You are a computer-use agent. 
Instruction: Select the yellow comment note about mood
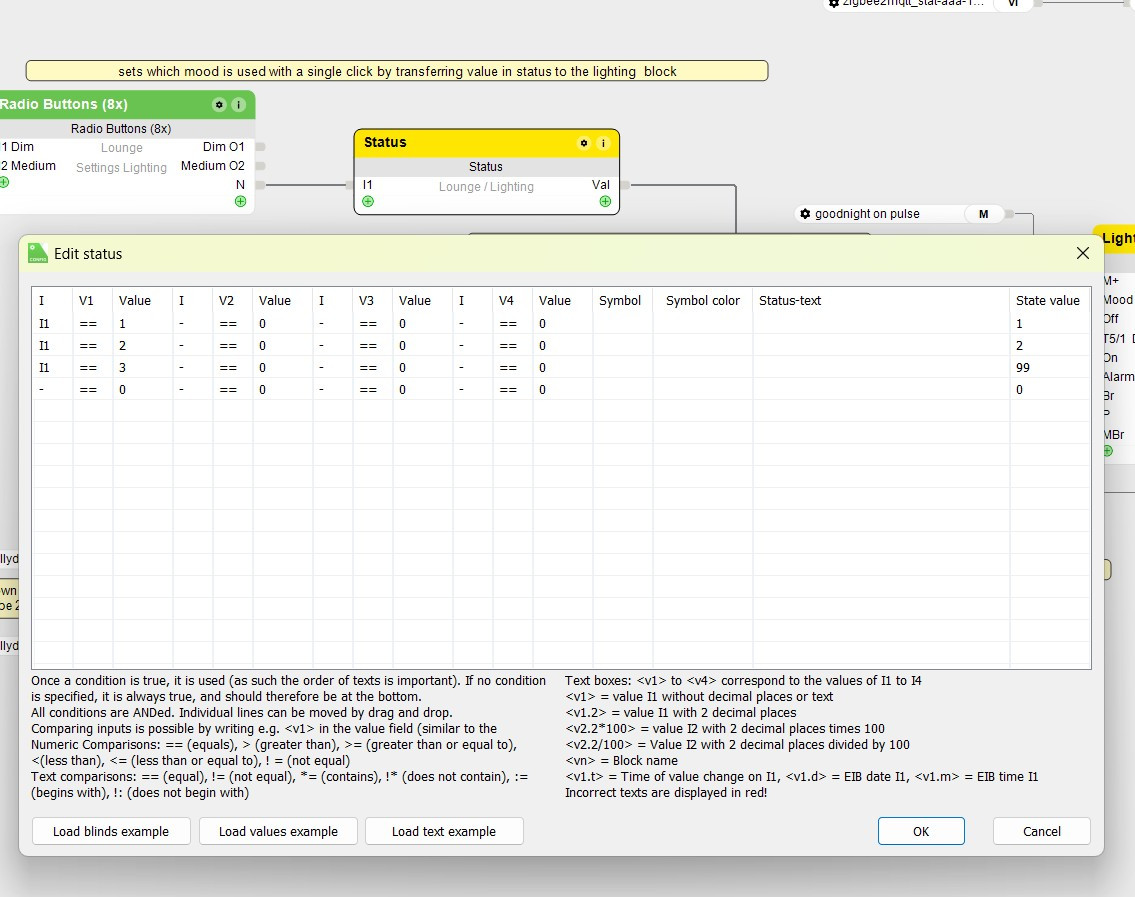[x=397, y=71]
